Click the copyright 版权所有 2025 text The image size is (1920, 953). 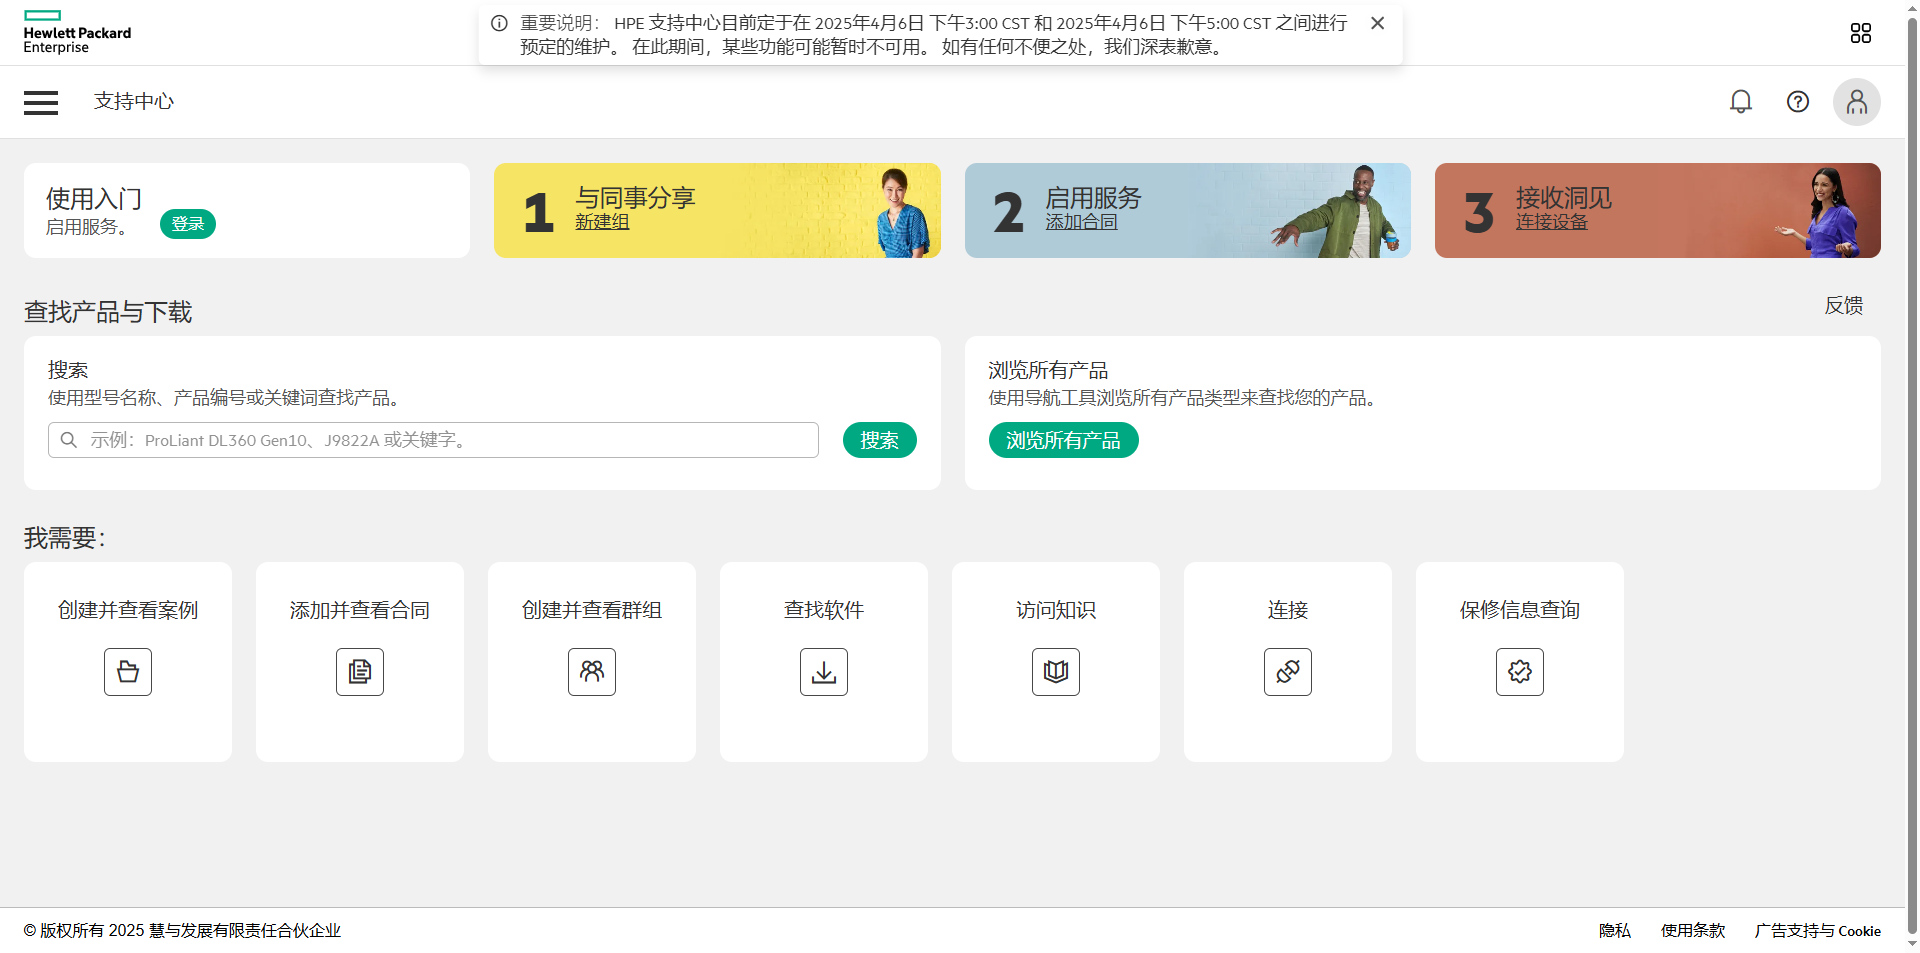pyautogui.click(x=183, y=931)
